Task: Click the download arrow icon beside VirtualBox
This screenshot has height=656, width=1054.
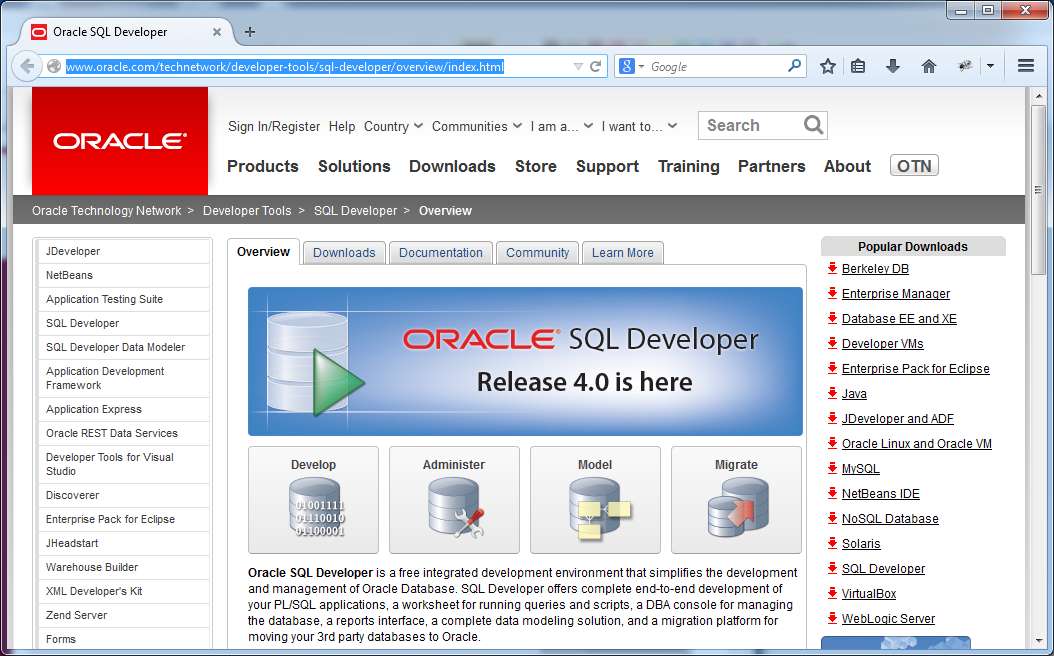Action: [832, 593]
